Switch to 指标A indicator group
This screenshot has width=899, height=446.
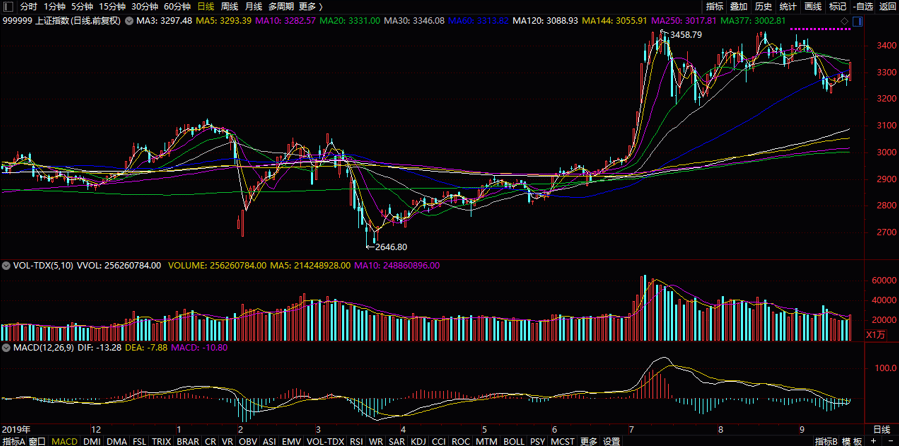tap(12, 441)
